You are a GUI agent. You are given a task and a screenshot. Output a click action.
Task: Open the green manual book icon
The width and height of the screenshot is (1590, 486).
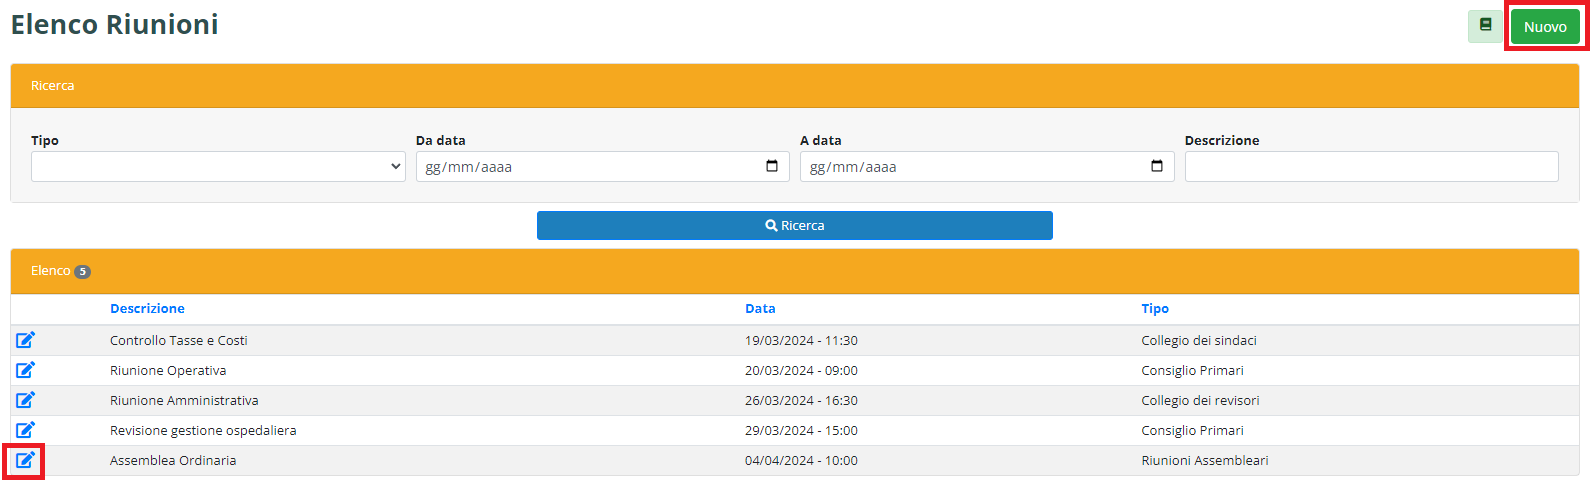click(1485, 26)
